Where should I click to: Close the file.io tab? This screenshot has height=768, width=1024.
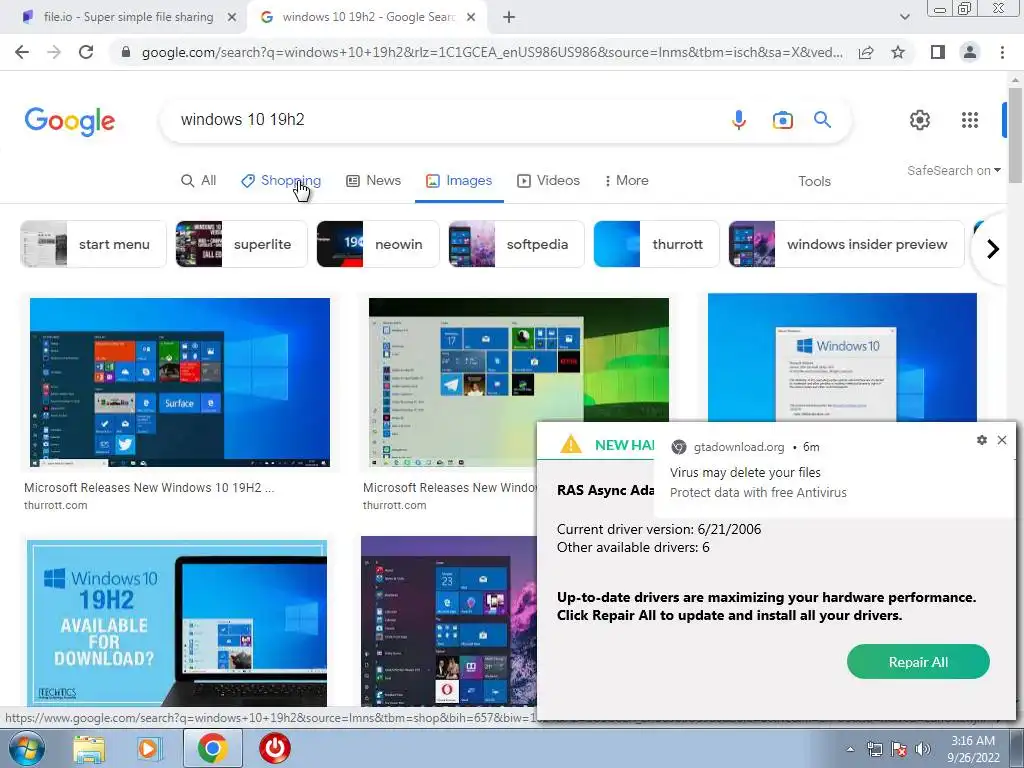[x=231, y=17]
